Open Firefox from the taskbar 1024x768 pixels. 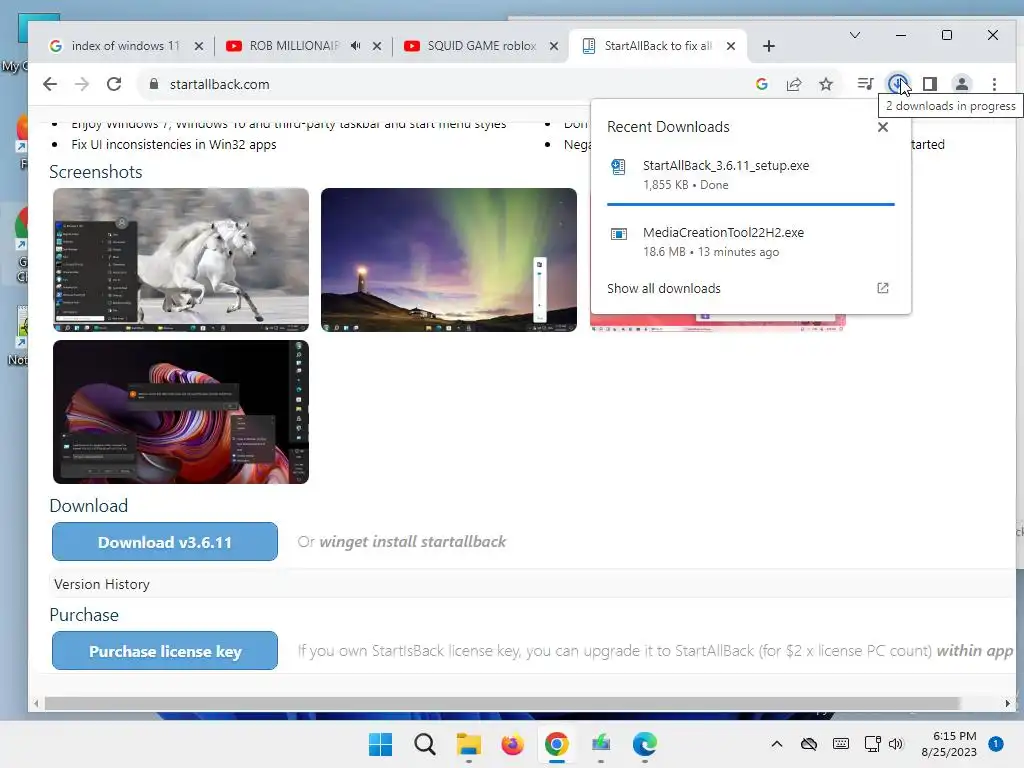pyautogui.click(x=513, y=744)
